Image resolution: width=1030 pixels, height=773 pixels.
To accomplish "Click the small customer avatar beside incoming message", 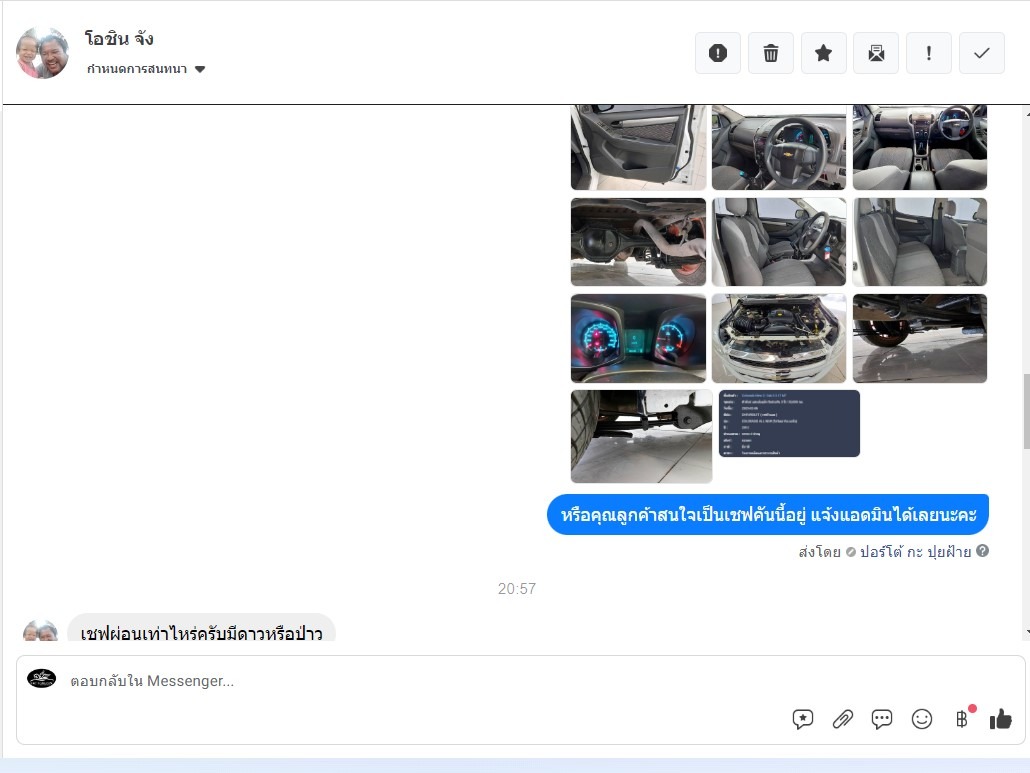I will click(x=40, y=630).
